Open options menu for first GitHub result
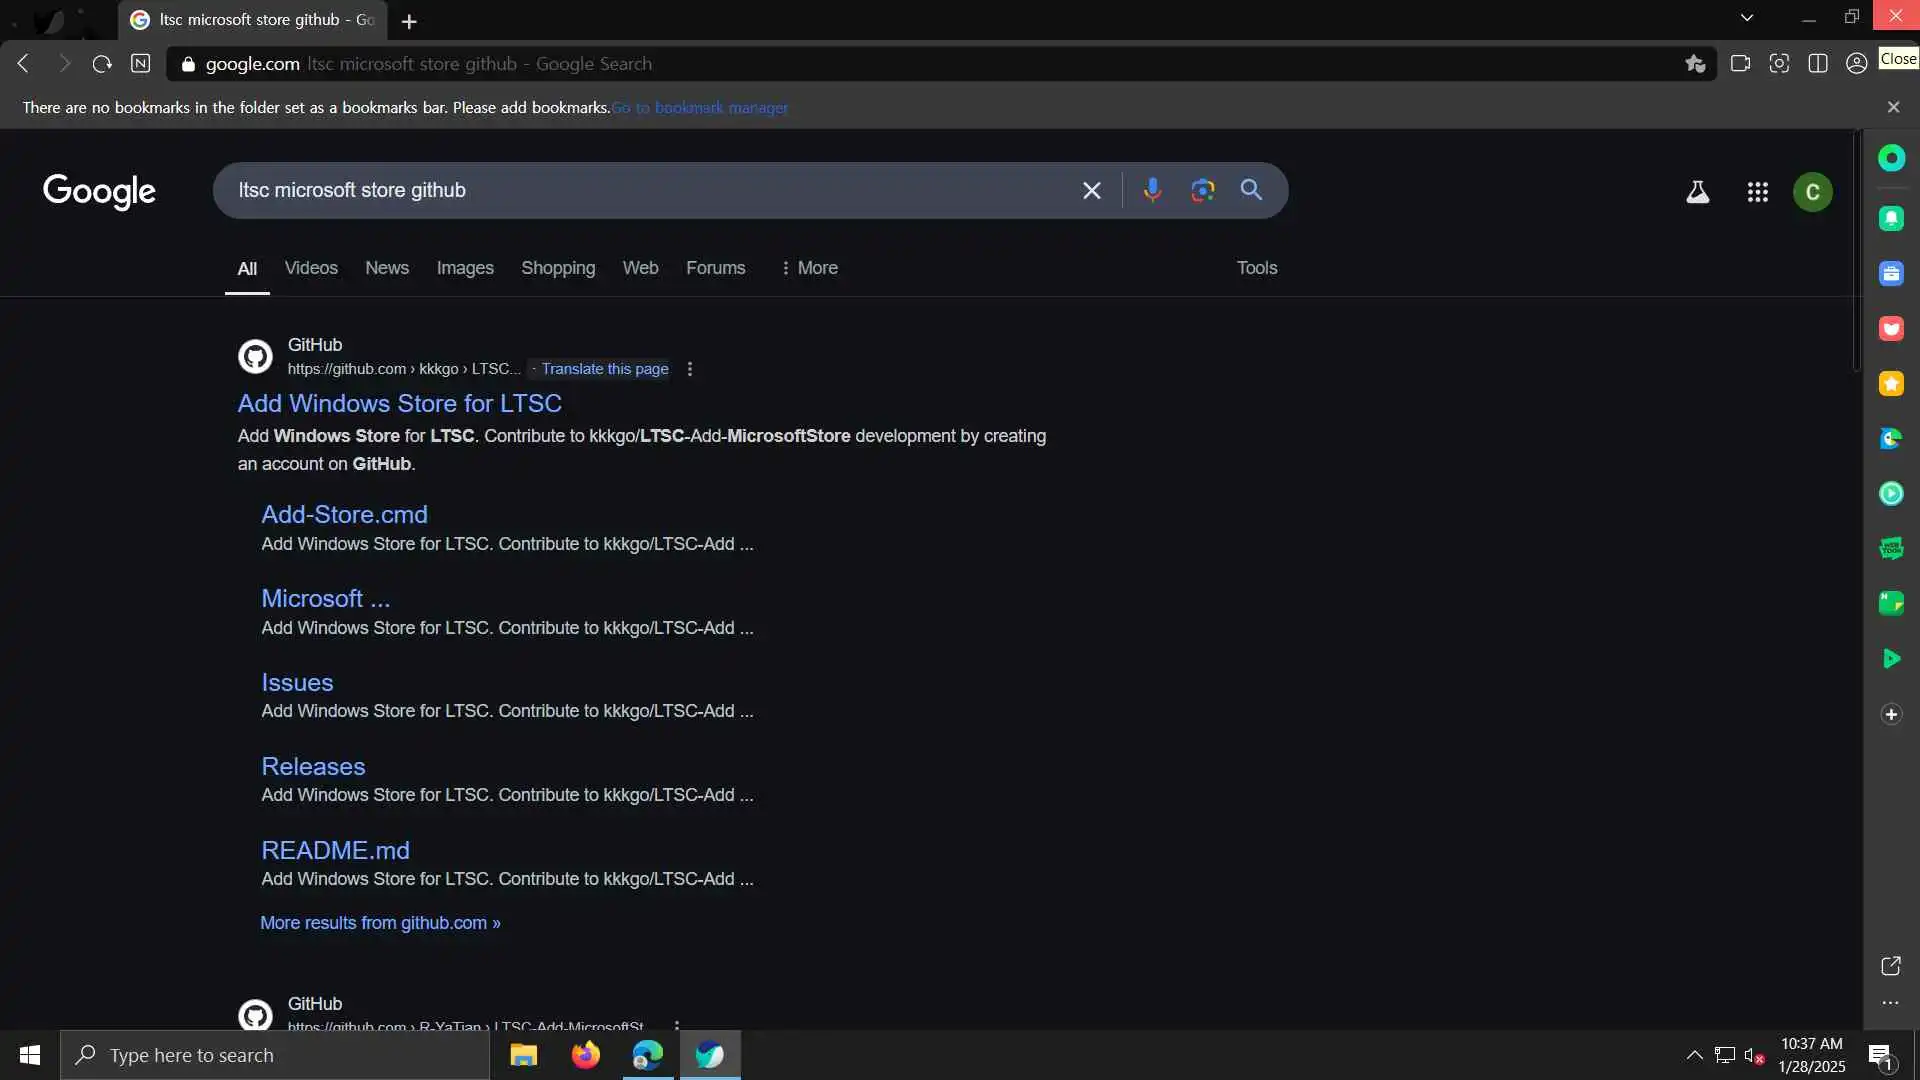Viewport: 1920px width, 1080px height. (x=690, y=369)
